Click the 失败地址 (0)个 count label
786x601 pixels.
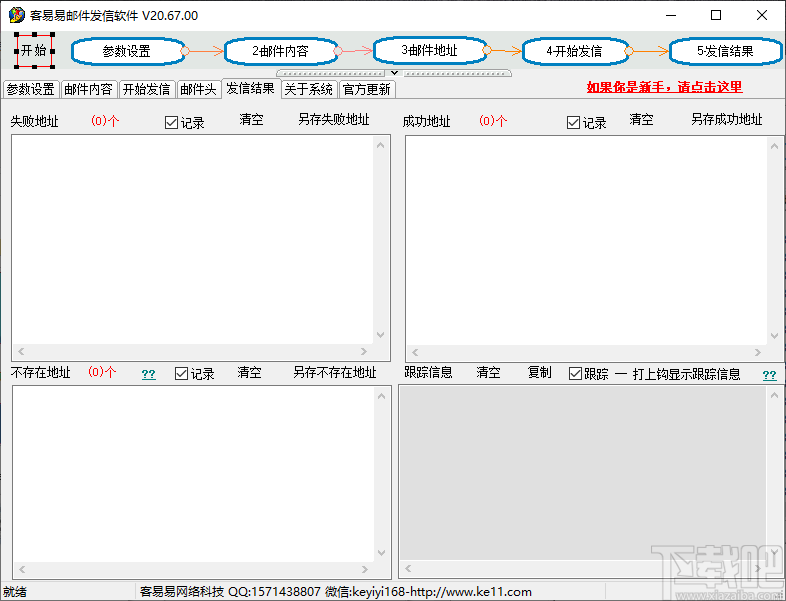tap(105, 121)
